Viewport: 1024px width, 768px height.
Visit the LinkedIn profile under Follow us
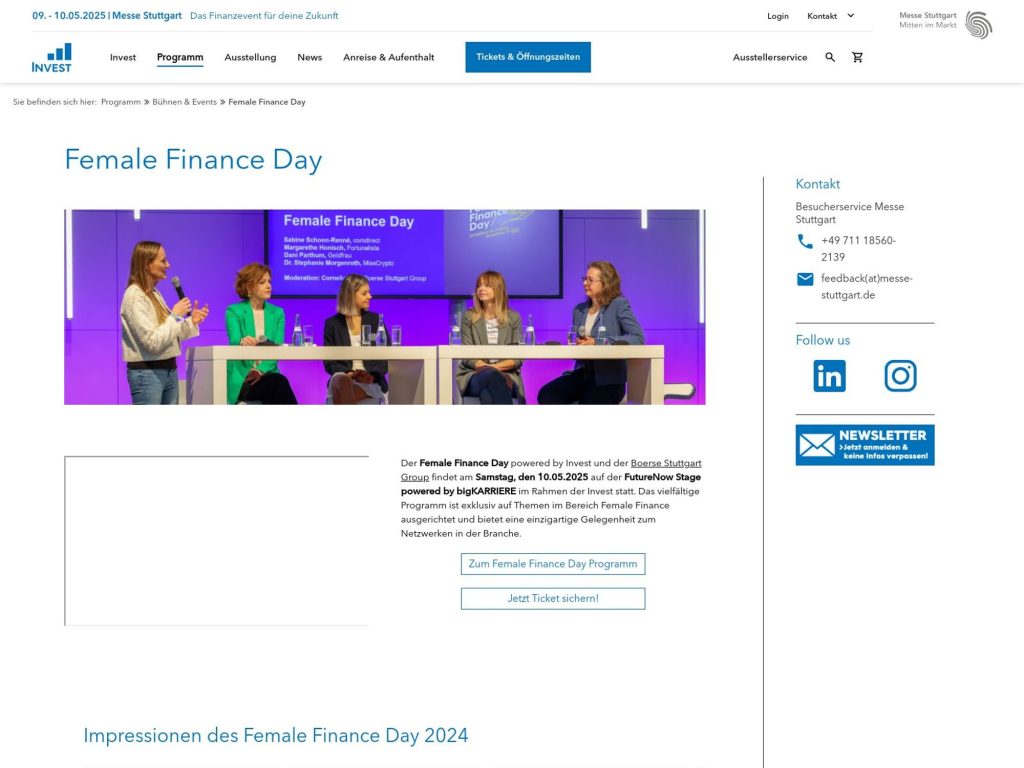click(x=828, y=375)
